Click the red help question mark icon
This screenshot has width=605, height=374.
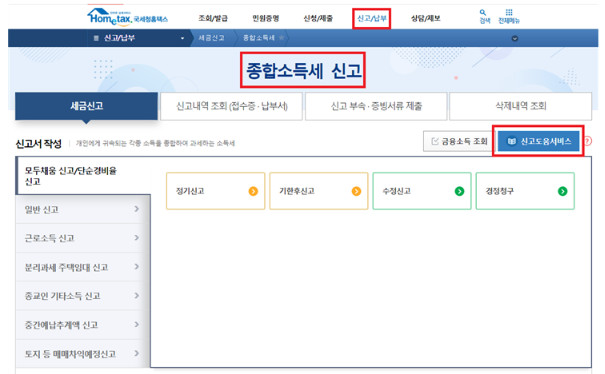point(588,141)
